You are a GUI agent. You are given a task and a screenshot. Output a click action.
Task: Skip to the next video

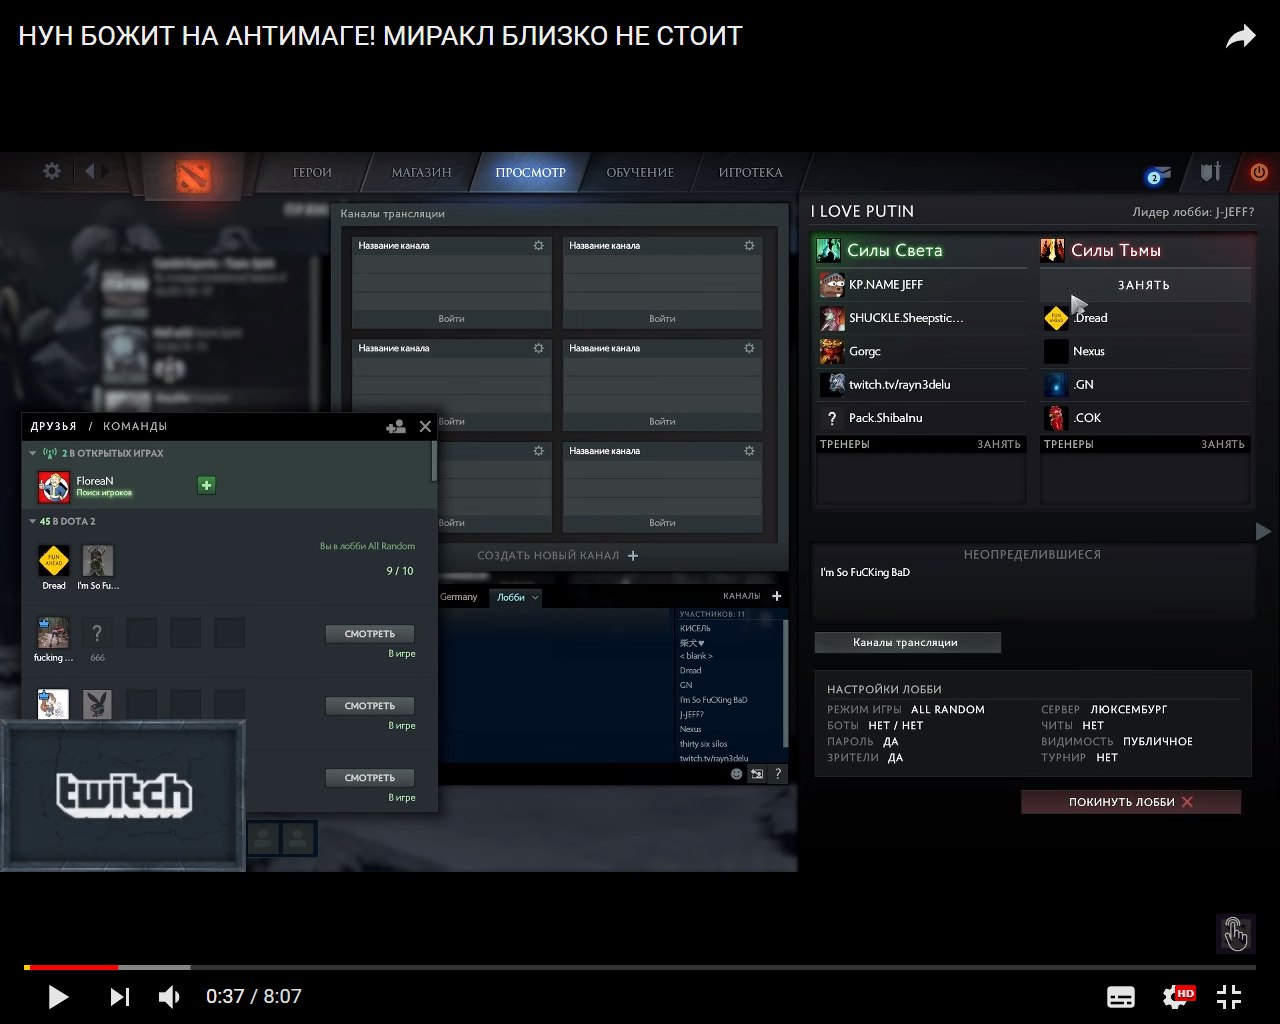[x=119, y=996]
